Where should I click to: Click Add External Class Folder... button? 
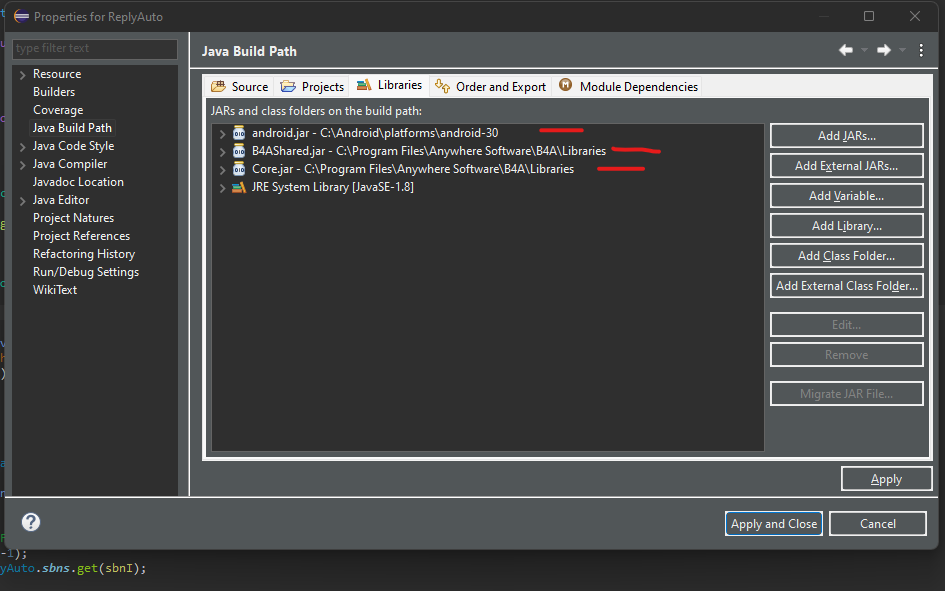point(846,286)
